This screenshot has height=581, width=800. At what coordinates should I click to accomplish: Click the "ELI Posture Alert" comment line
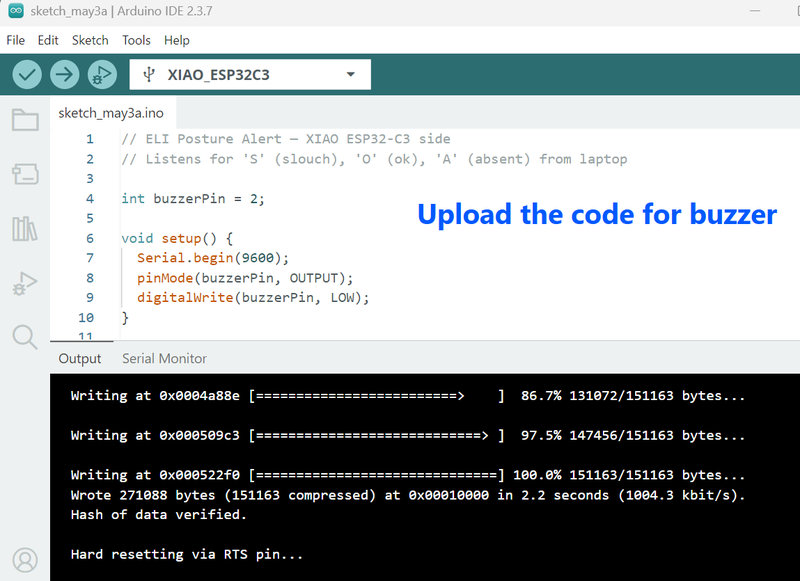(286, 139)
